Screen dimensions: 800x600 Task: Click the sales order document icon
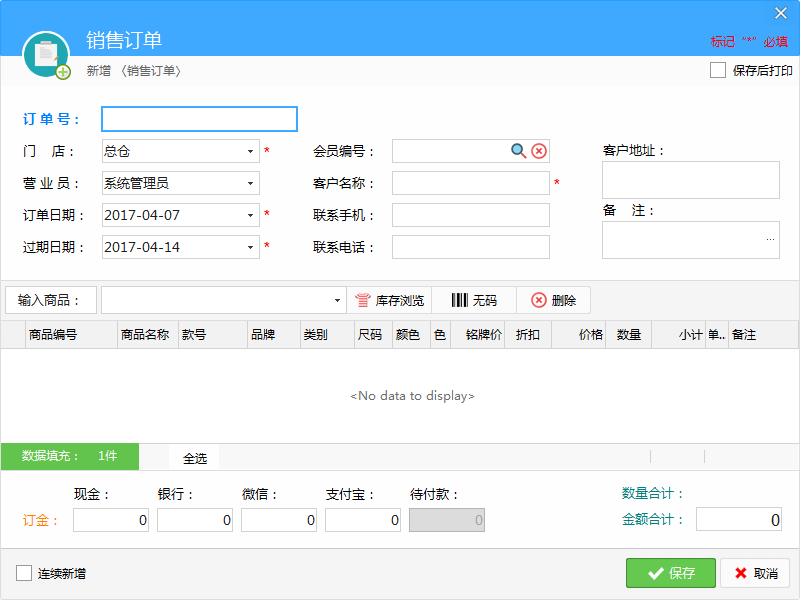tap(46, 55)
